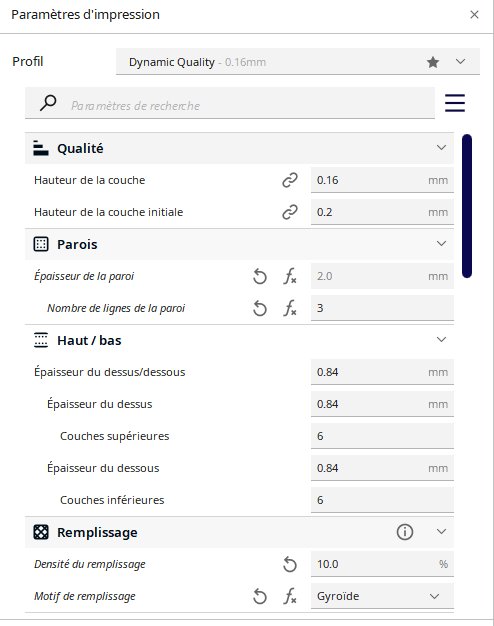This screenshot has width=494, height=626.
Task: Click the Couches supérieures value field
Action: pyautogui.click(x=382, y=436)
